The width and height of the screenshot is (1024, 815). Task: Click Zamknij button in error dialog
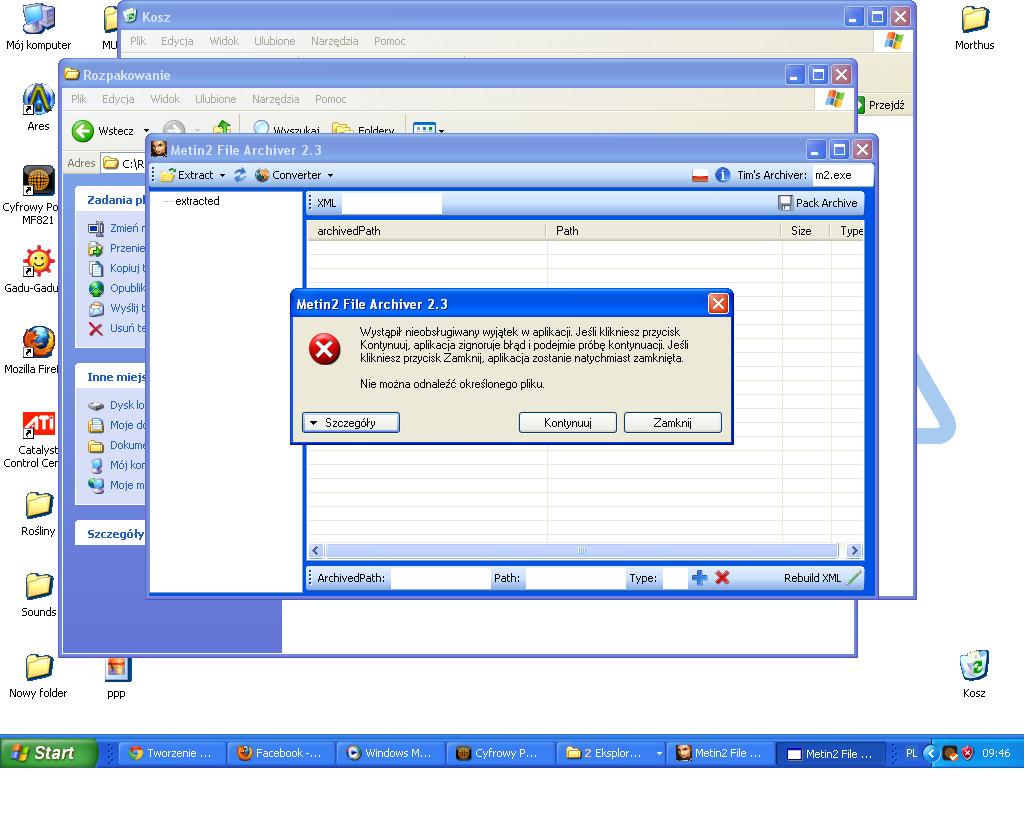click(673, 423)
